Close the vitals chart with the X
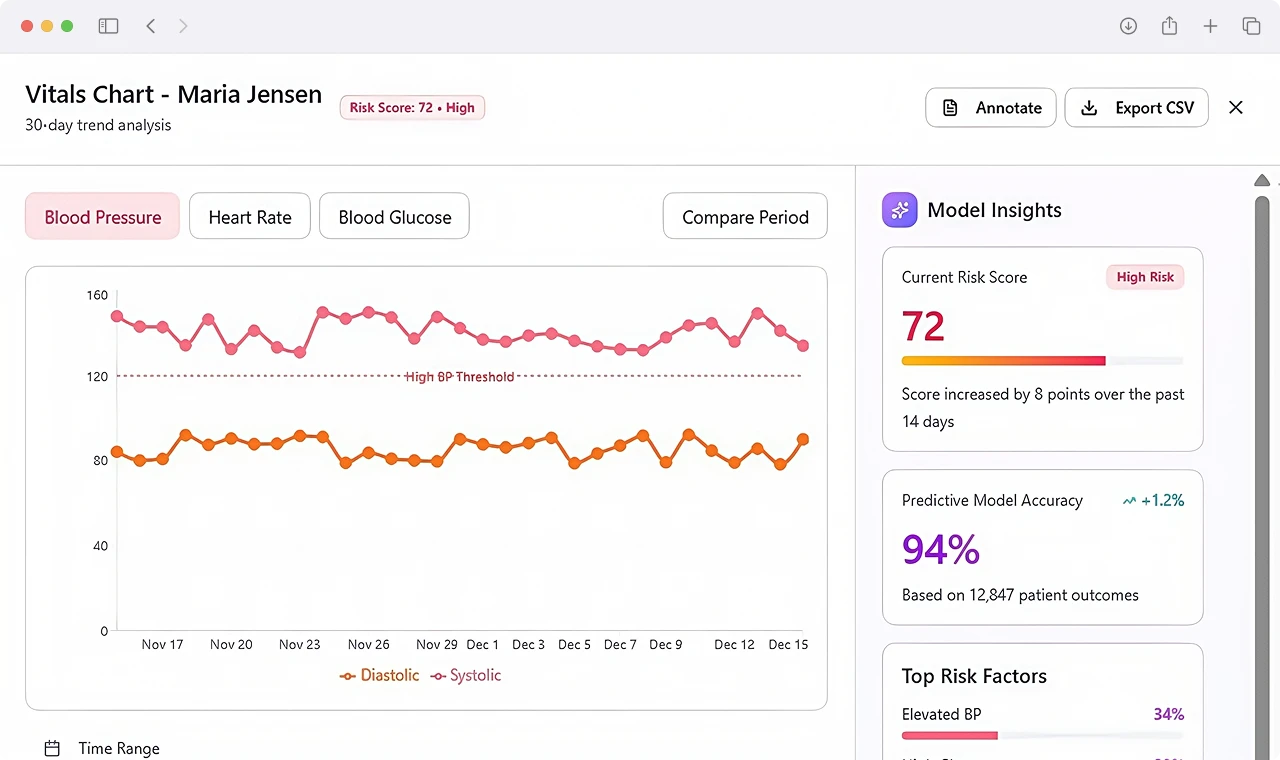The height and width of the screenshot is (760, 1280). coord(1236,107)
